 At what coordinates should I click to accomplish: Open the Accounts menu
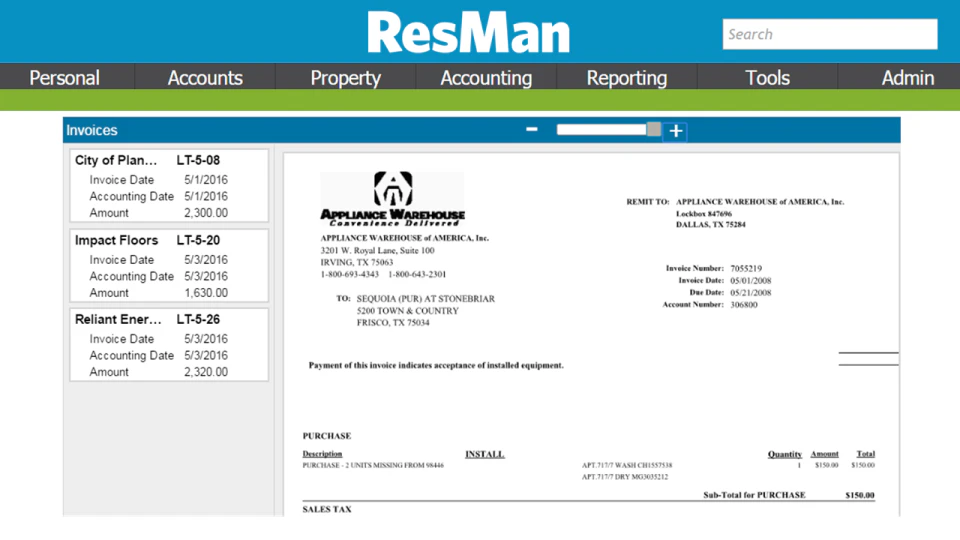tap(205, 78)
